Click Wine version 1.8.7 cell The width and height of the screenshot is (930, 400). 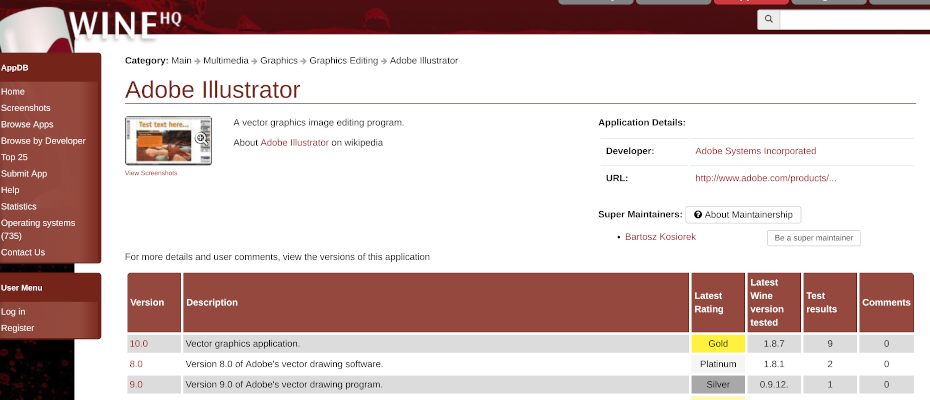pos(773,344)
